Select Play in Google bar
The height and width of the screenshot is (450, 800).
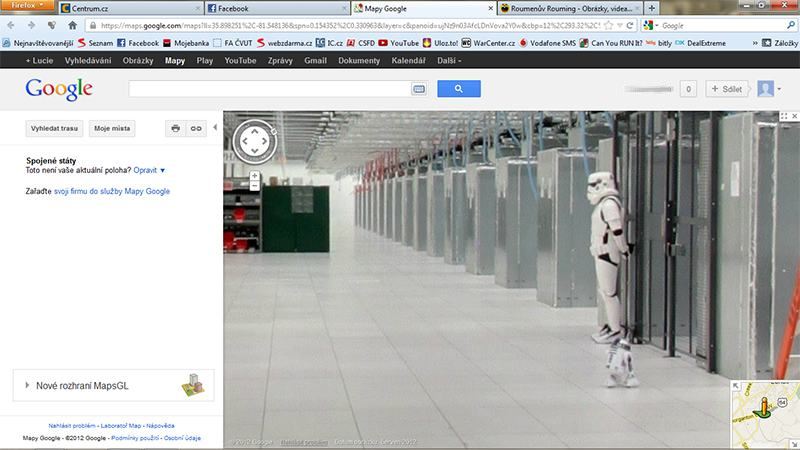(x=205, y=60)
